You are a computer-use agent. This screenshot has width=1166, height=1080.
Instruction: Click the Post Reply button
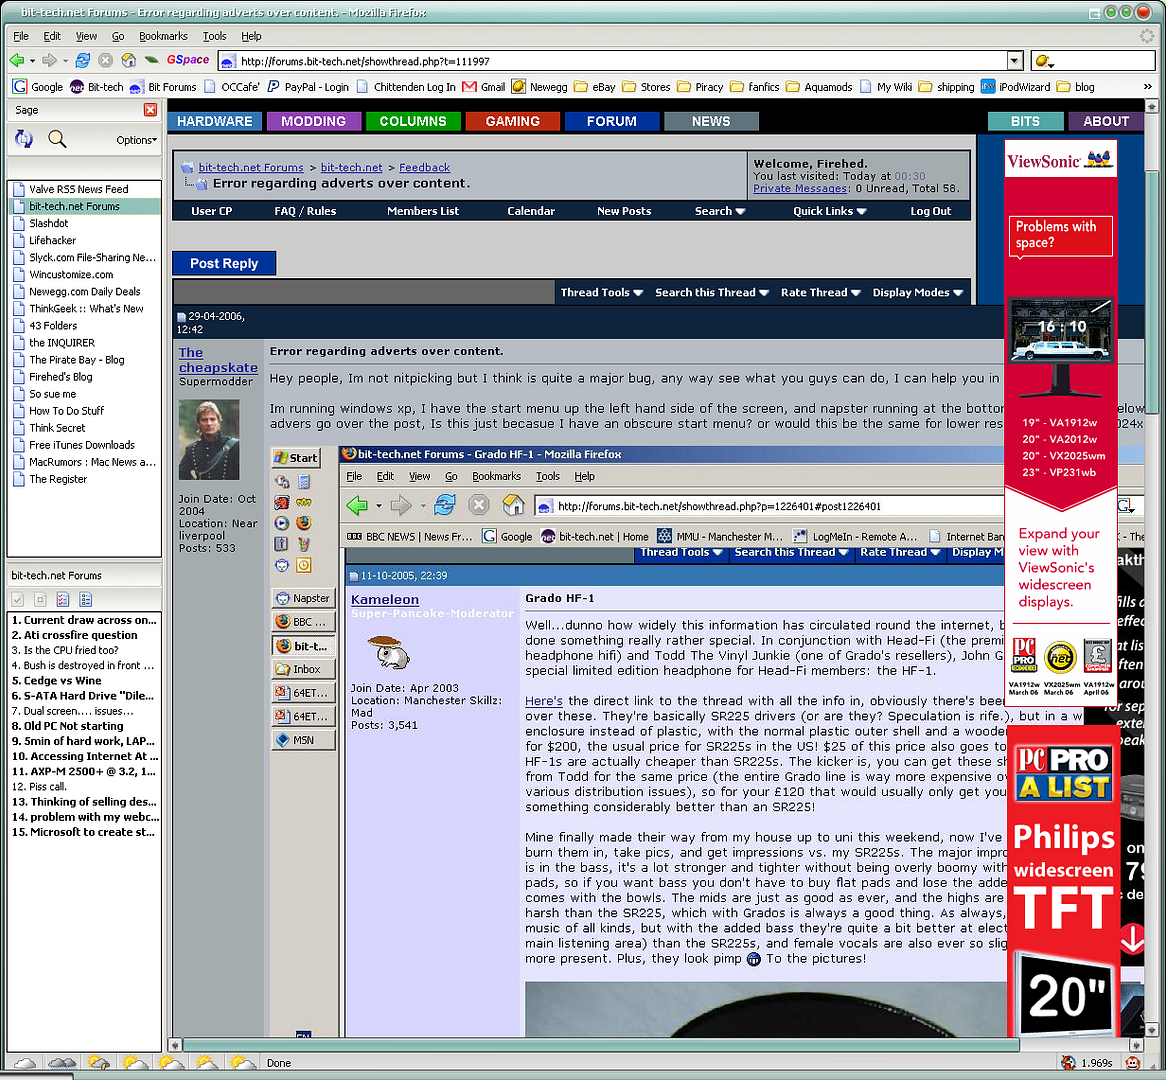point(224,263)
